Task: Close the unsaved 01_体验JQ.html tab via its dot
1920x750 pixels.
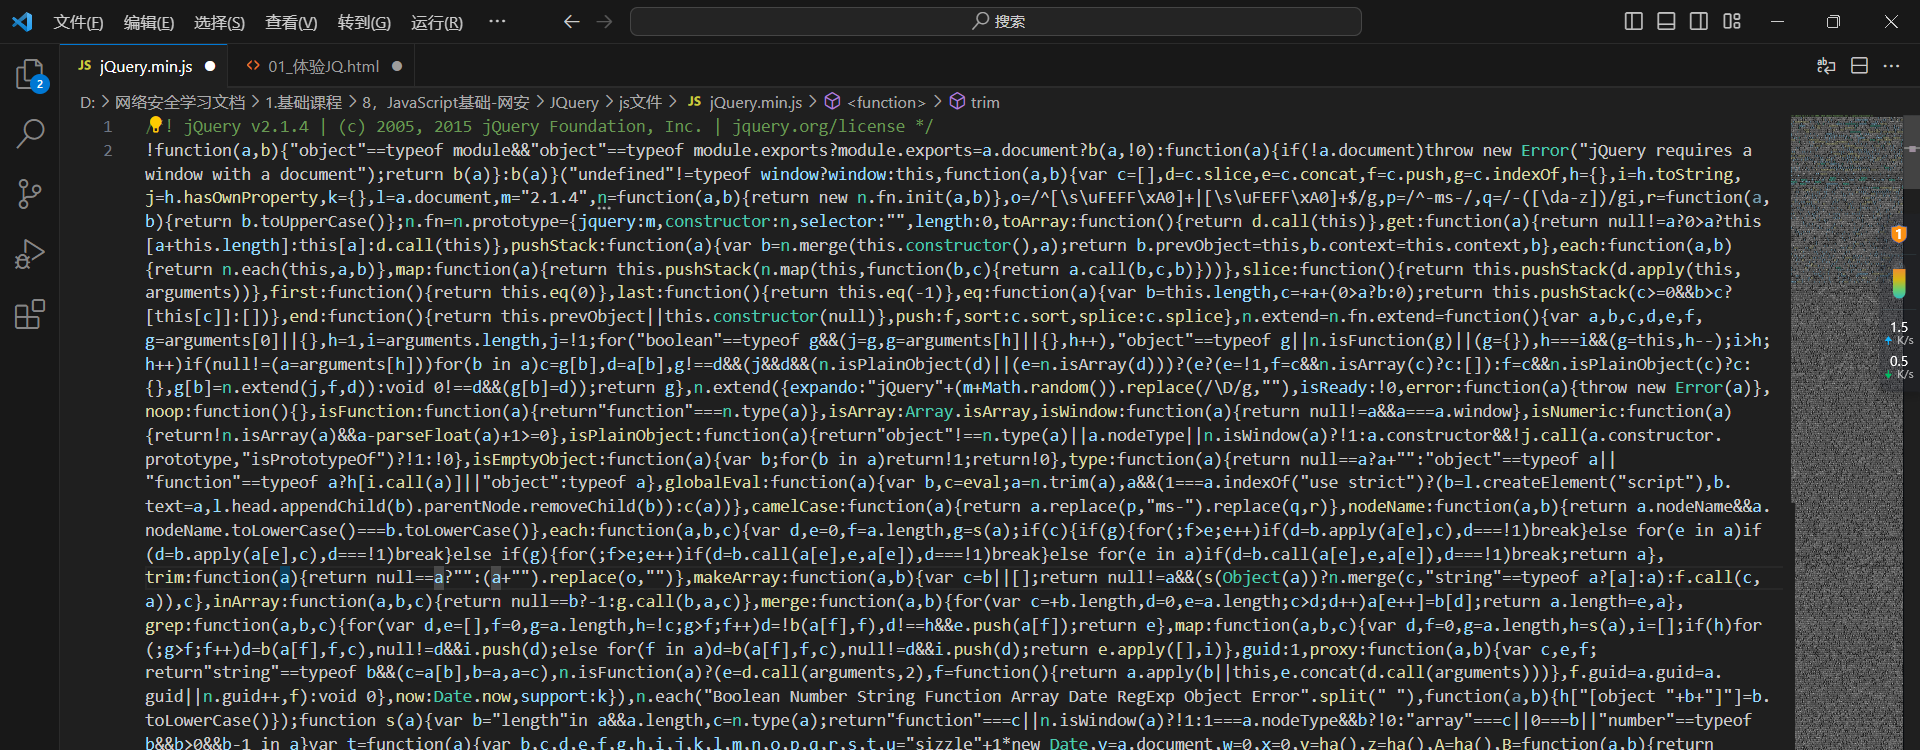Action: (x=397, y=66)
